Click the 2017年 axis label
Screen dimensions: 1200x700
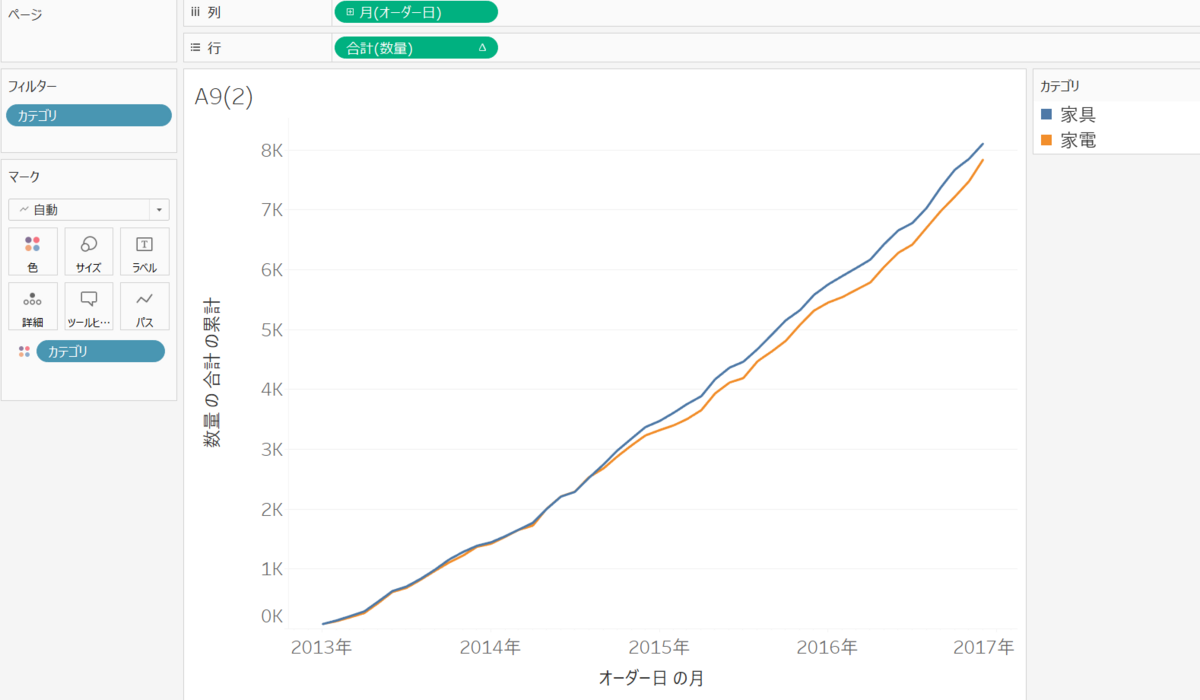(983, 647)
